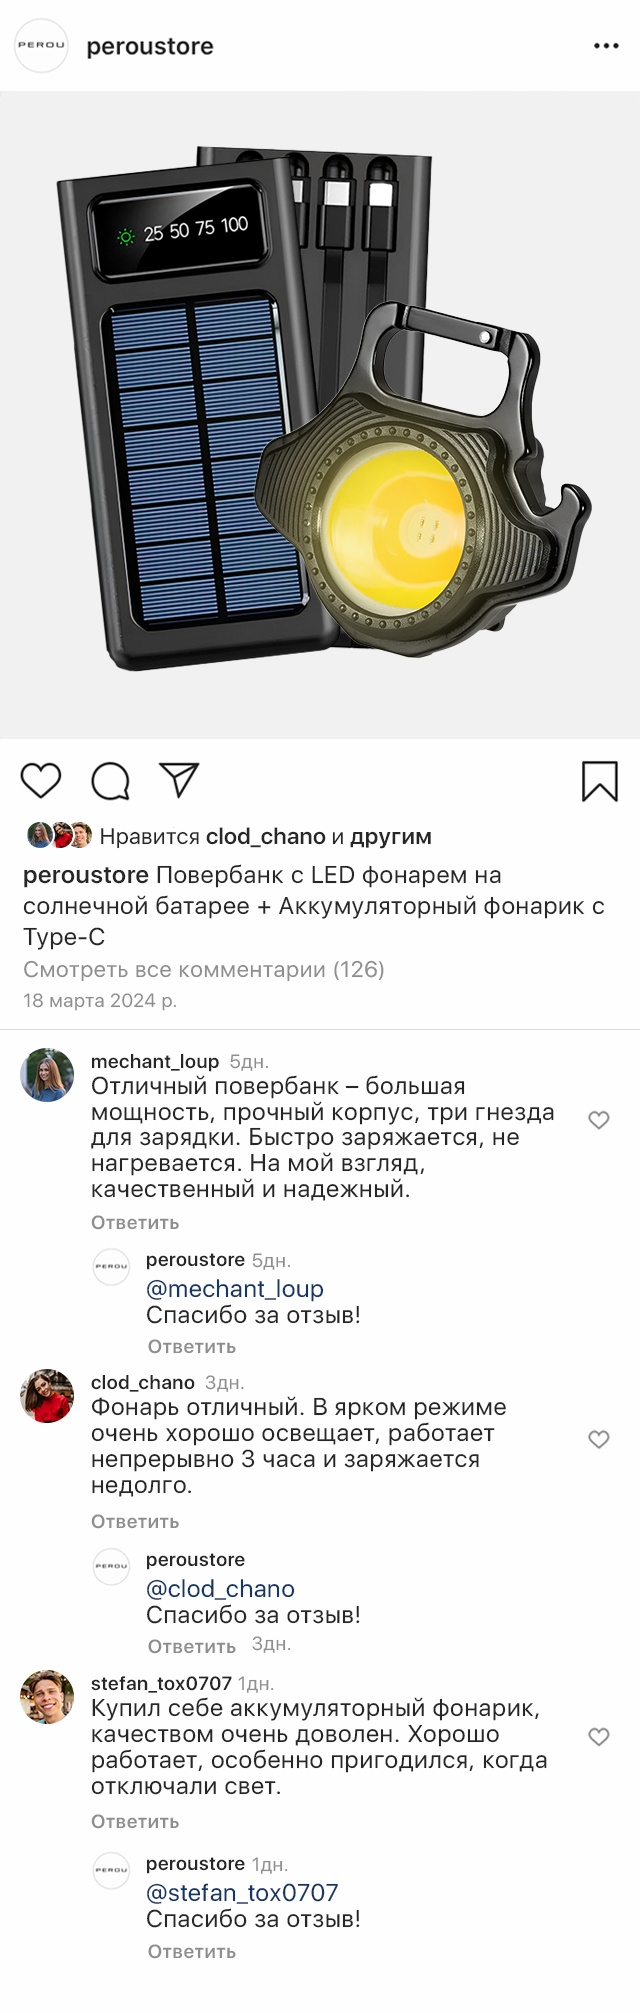Viewport: 640px width, 2013px height.
Task: Like the post with the heart icon
Action: [41, 780]
